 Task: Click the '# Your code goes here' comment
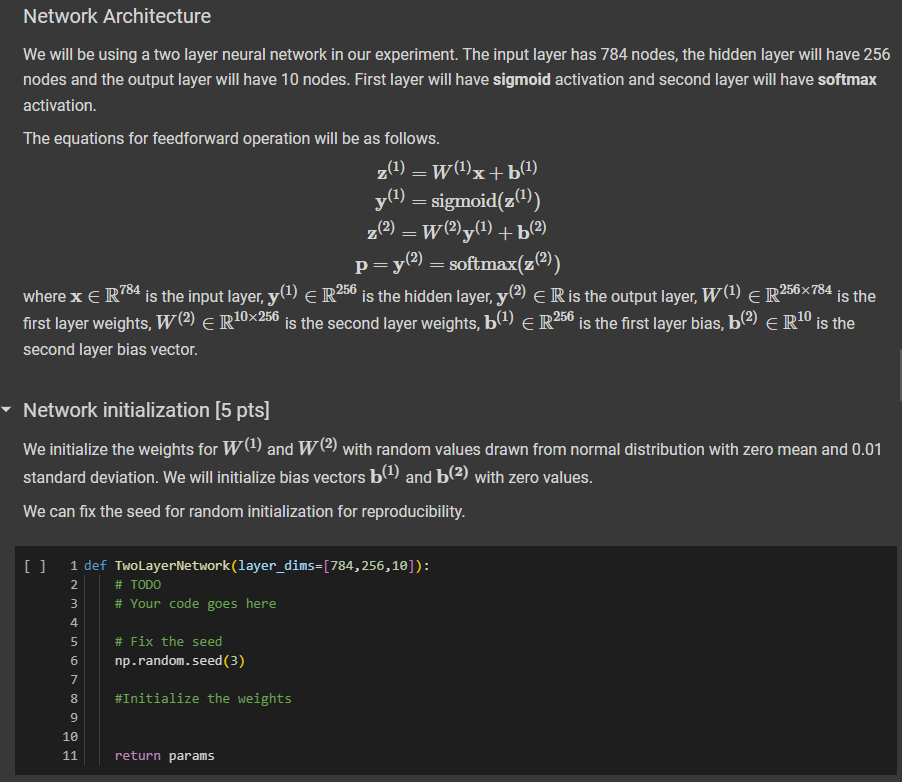pos(196,604)
